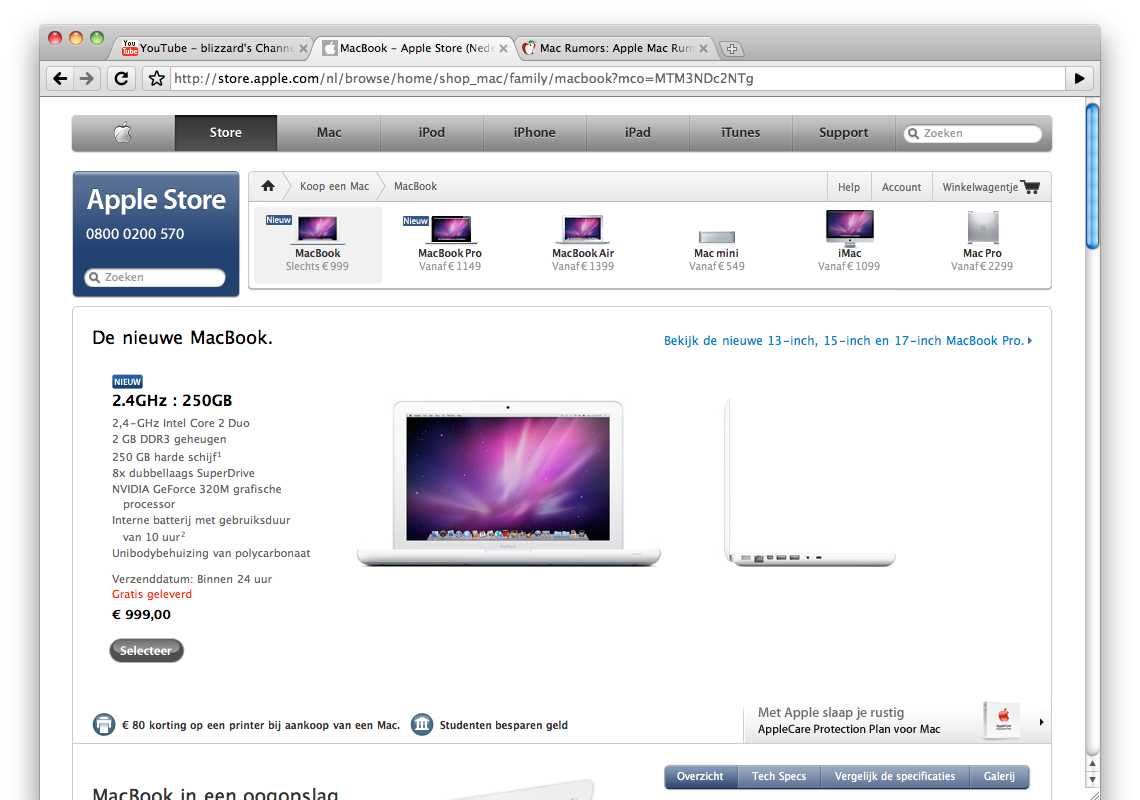Switch to the Tech Specs tab

pos(779,777)
